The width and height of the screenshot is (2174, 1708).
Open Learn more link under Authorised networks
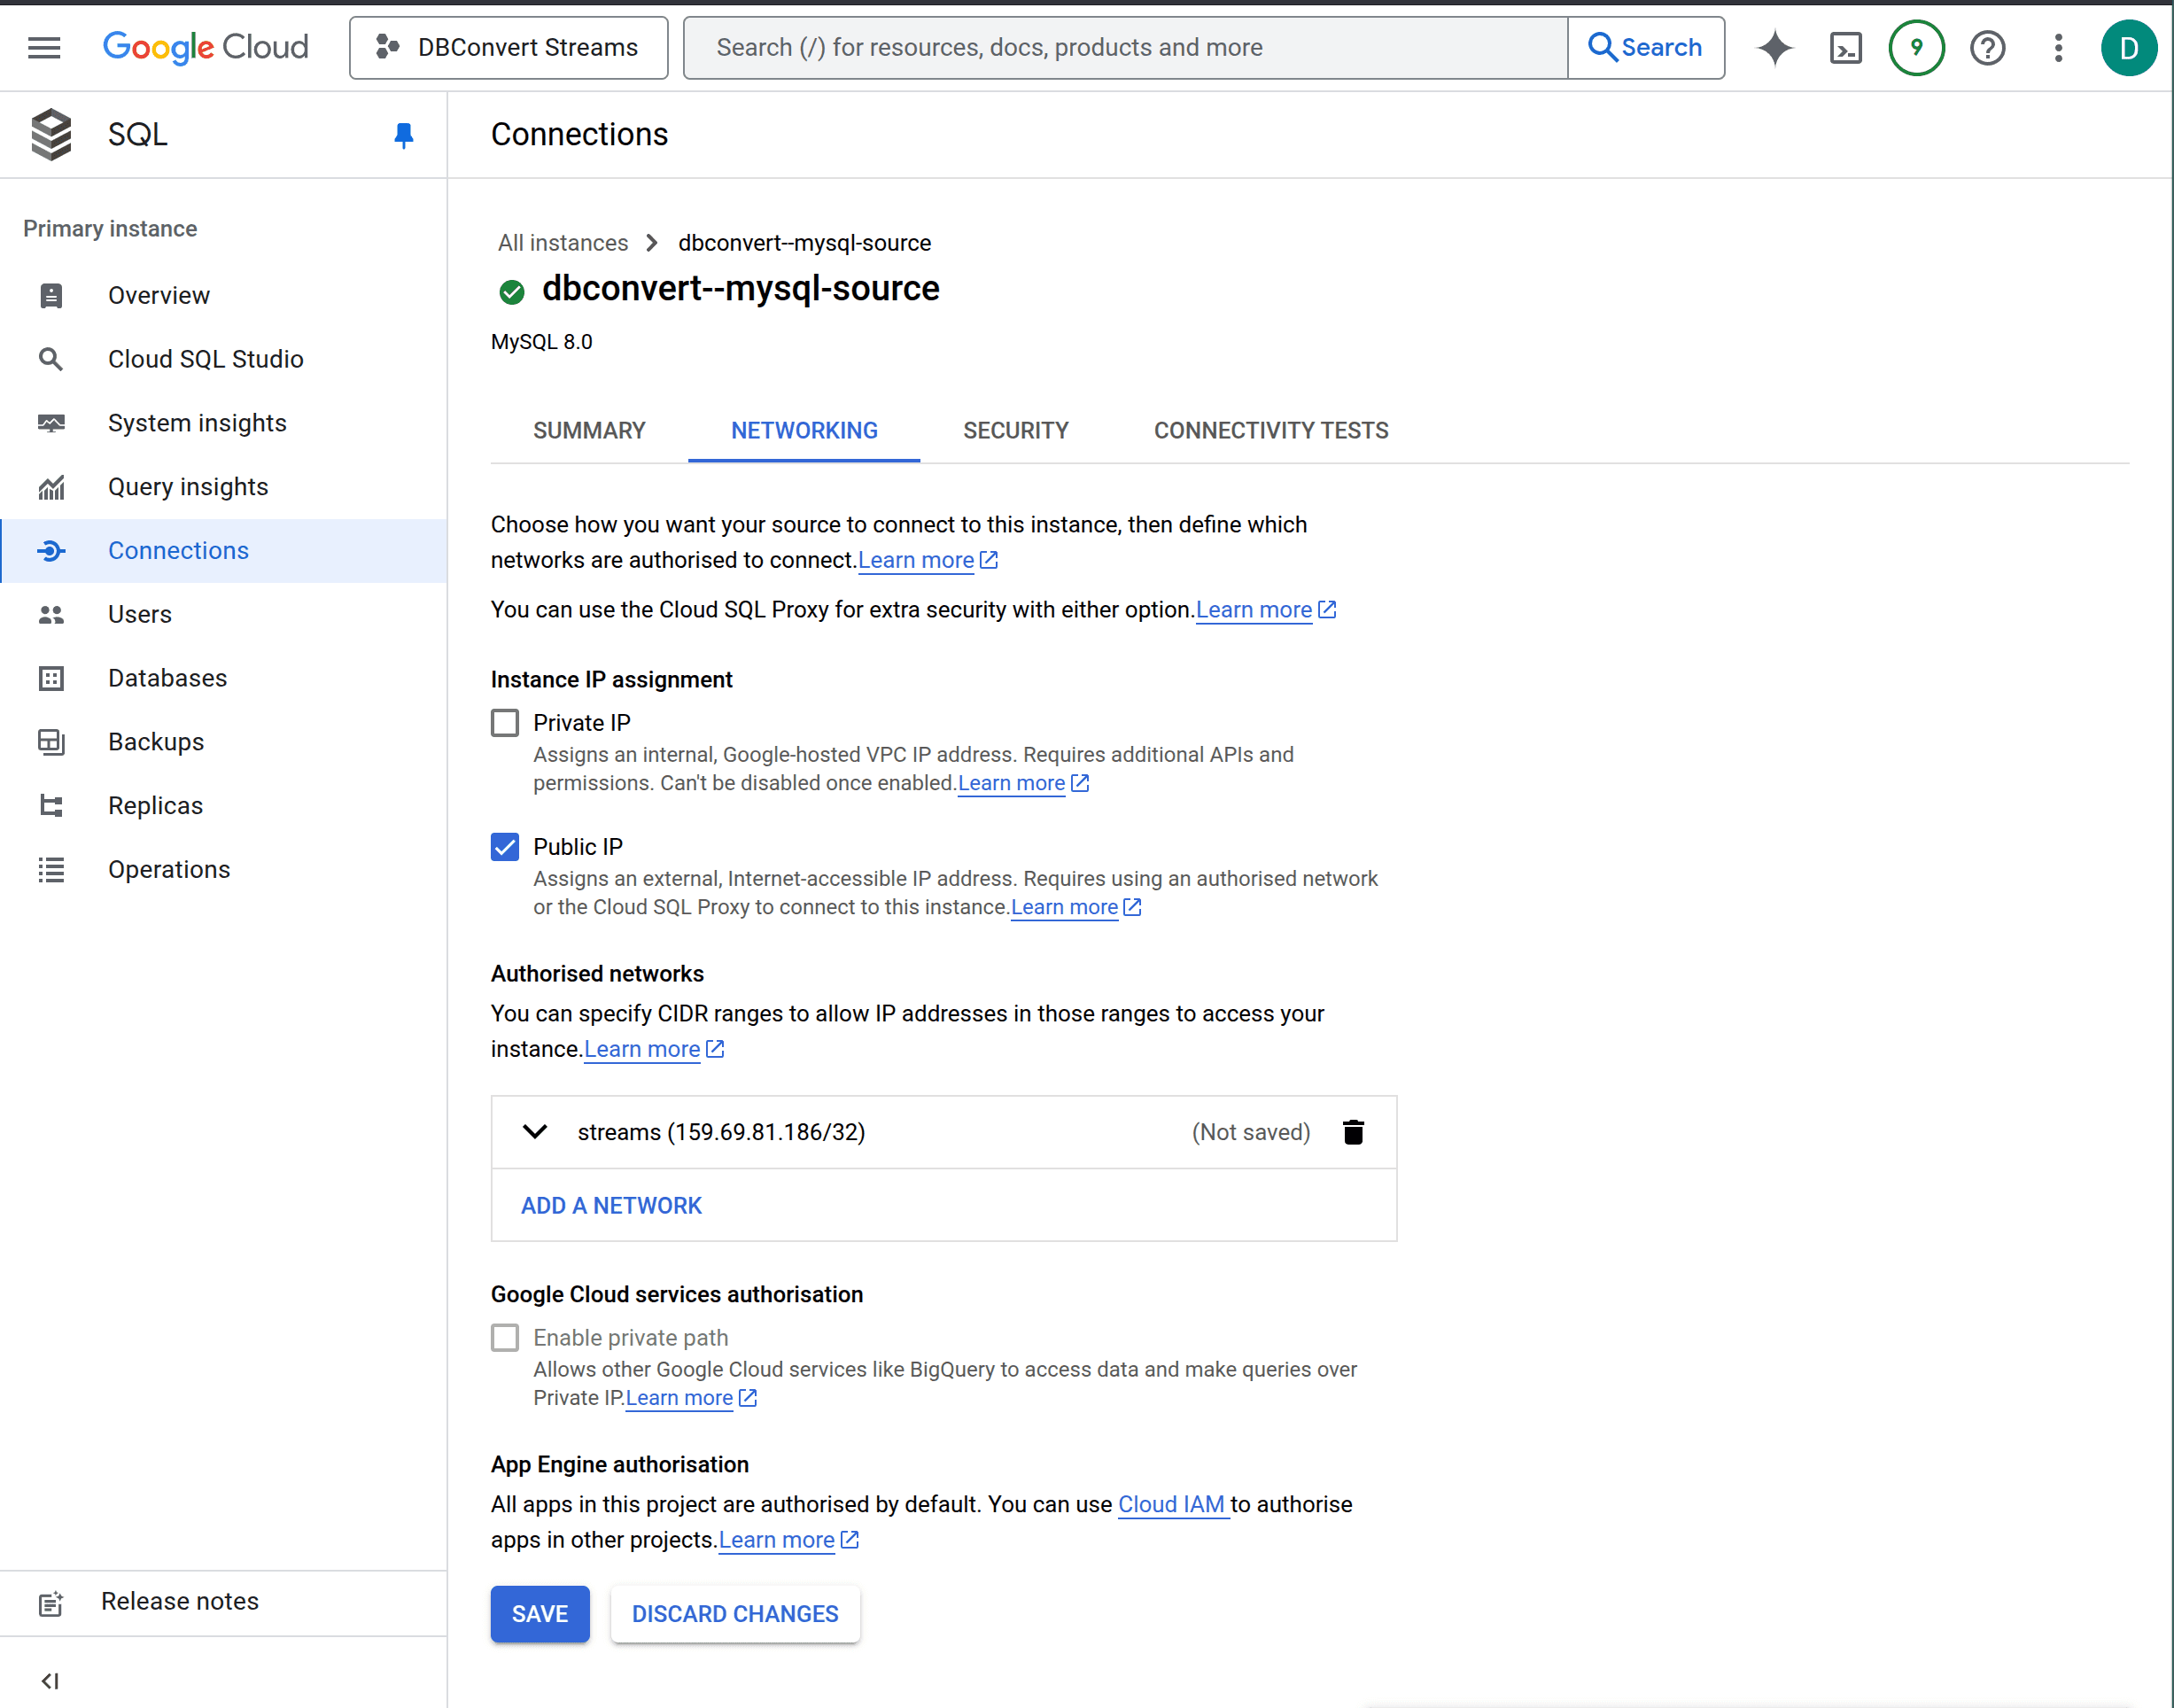(654, 1049)
